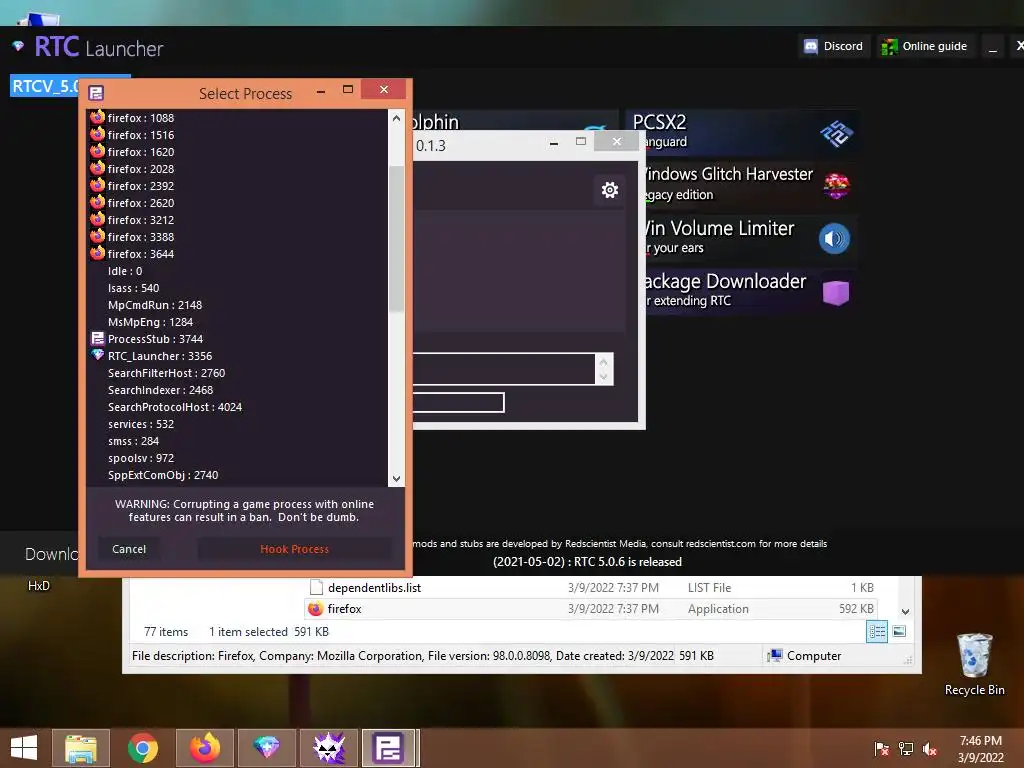Select SearchIndexer : 2468 process entry
This screenshot has height=768, width=1024.
[x=238, y=390]
